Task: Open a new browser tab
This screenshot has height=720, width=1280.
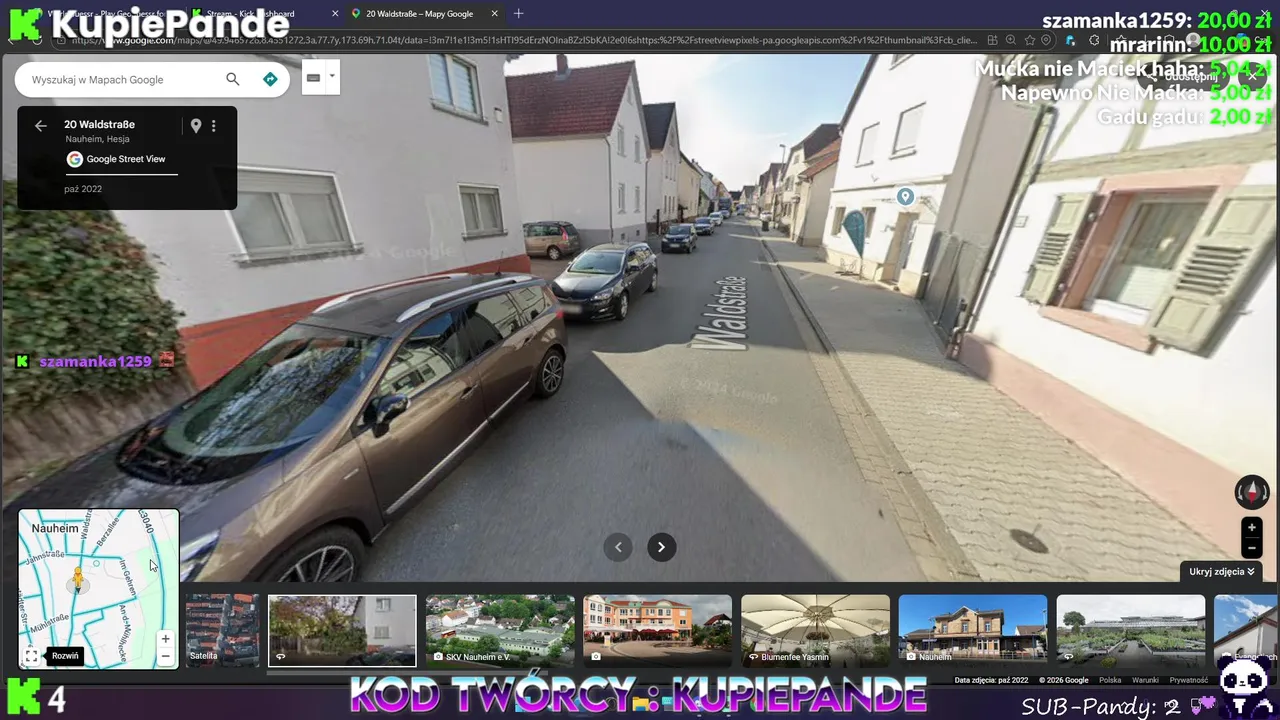Action: tap(518, 14)
